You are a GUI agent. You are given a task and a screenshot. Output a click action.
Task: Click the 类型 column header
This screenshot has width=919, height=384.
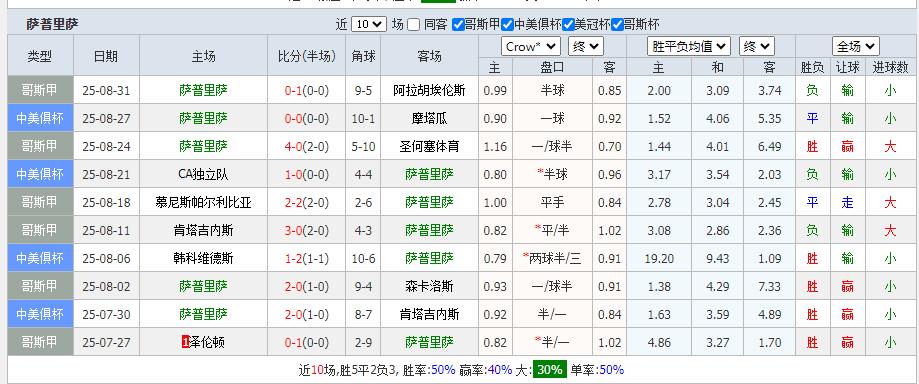tap(40, 56)
